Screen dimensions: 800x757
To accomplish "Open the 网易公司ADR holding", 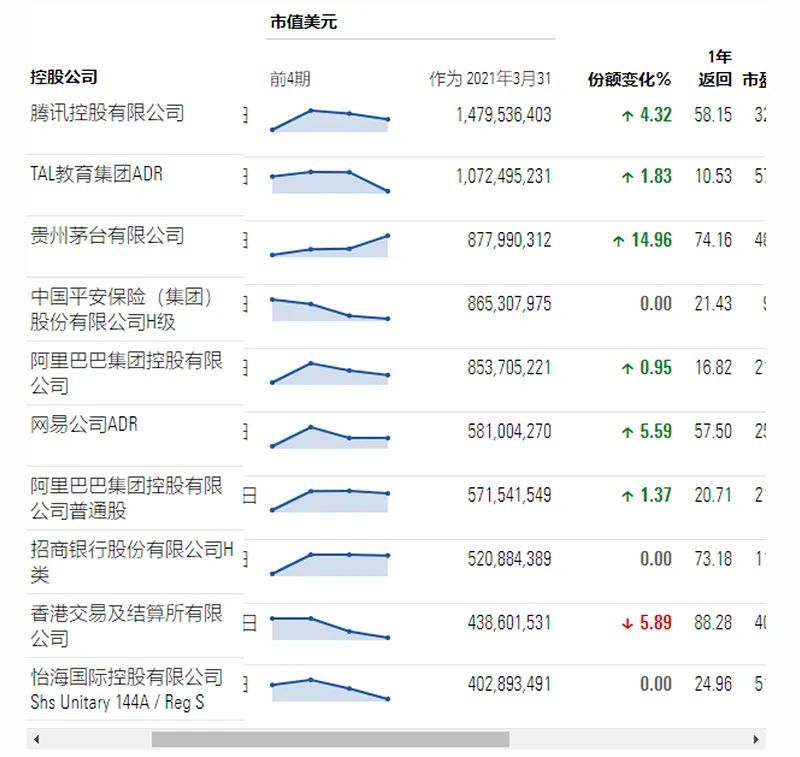I will pyautogui.click(x=84, y=424).
